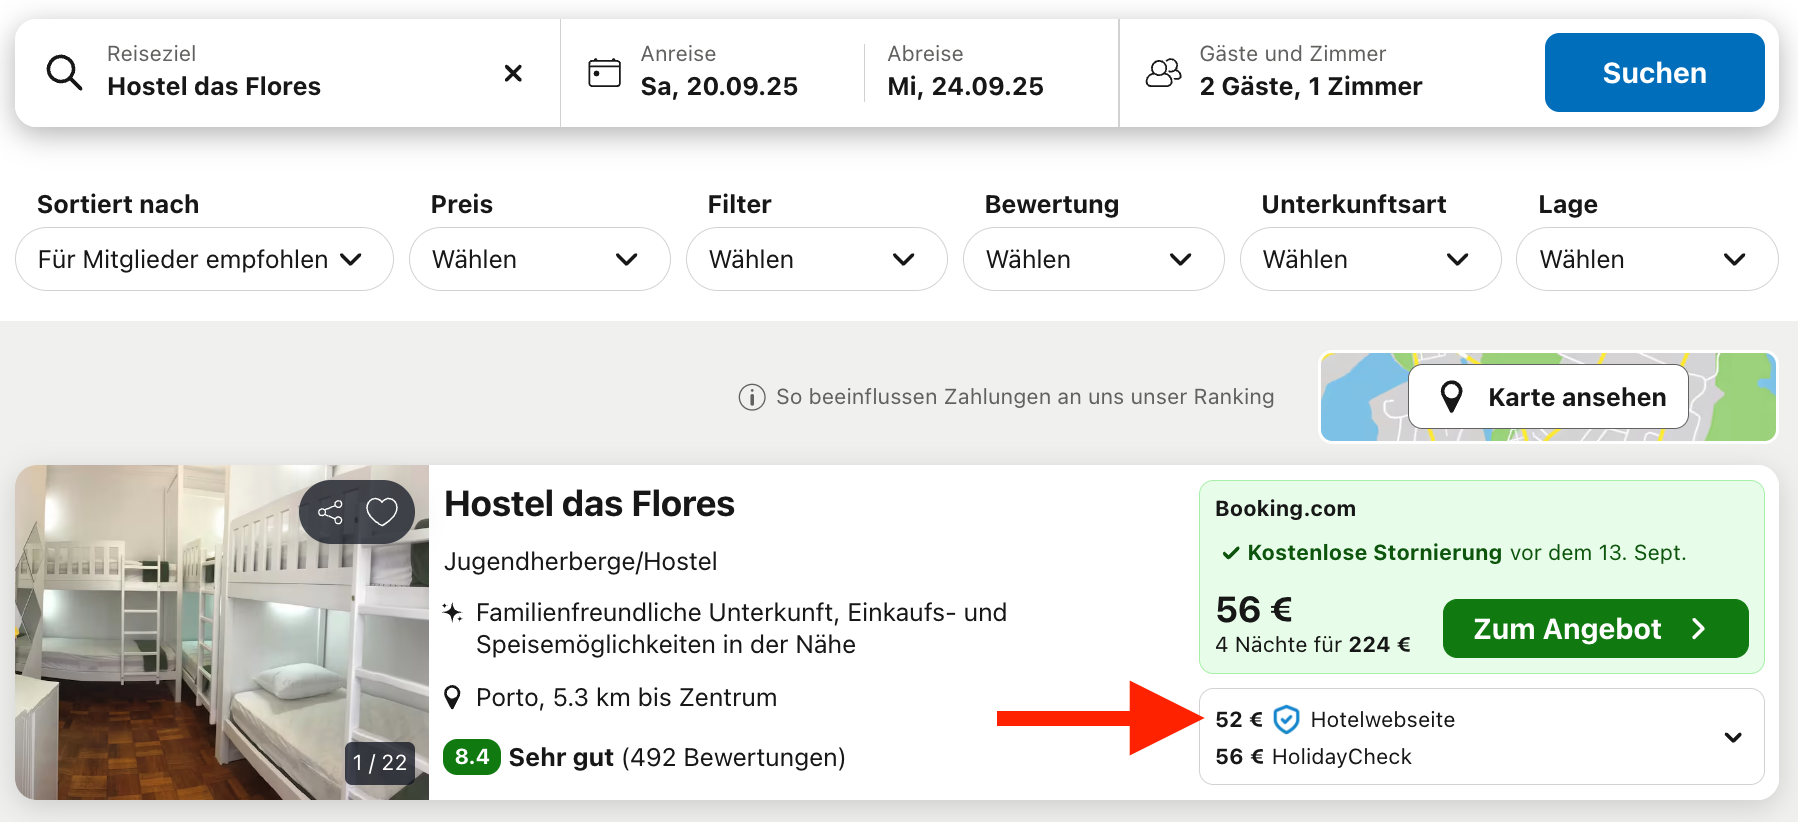
Task: Open the Preis dropdown
Action: [x=539, y=259]
